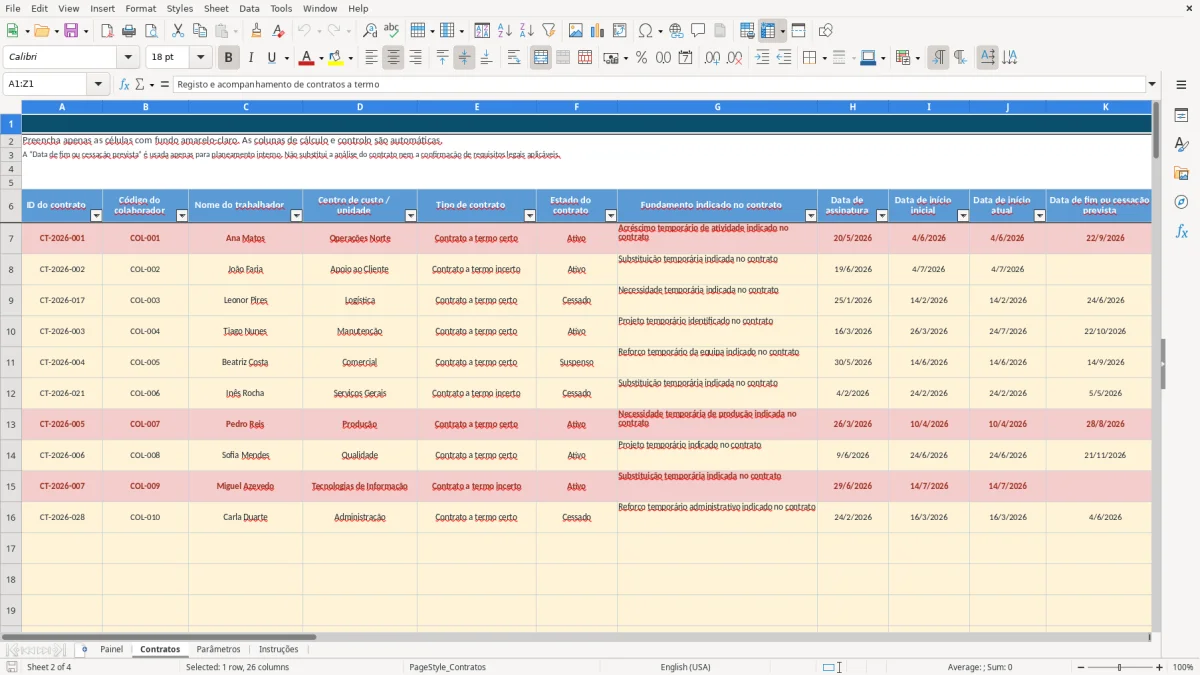Image resolution: width=1200 pixels, height=675 pixels.
Task: Toggle right-to-left text direction
Action: (960, 58)
